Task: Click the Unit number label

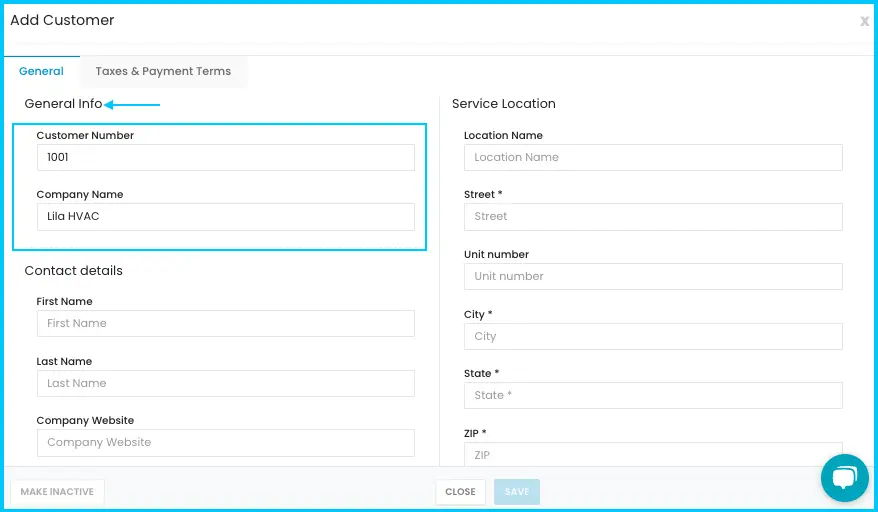Action: click(x=496, y=254)
